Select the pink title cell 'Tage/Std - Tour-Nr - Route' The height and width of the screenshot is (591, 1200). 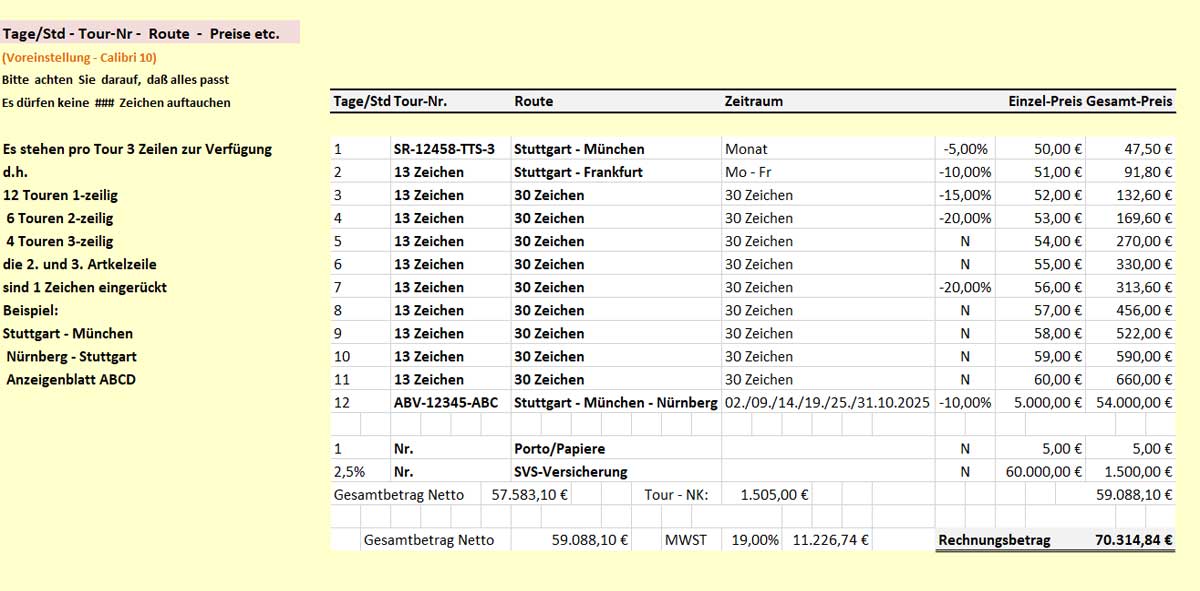click(150, 34)
